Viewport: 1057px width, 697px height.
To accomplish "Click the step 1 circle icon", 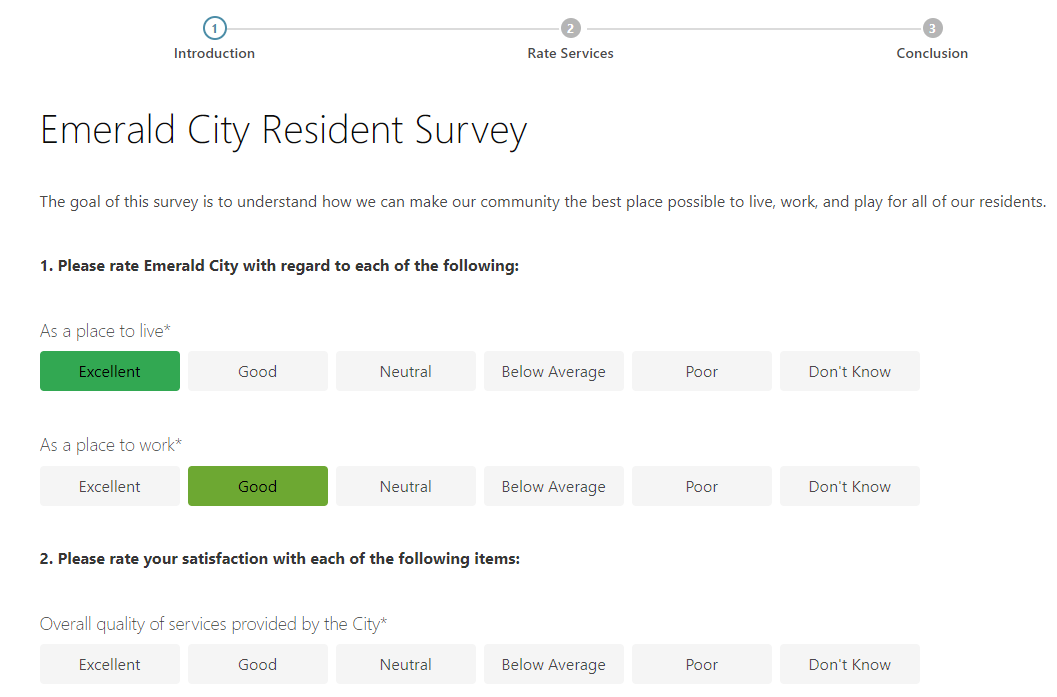I will (214, 28).
